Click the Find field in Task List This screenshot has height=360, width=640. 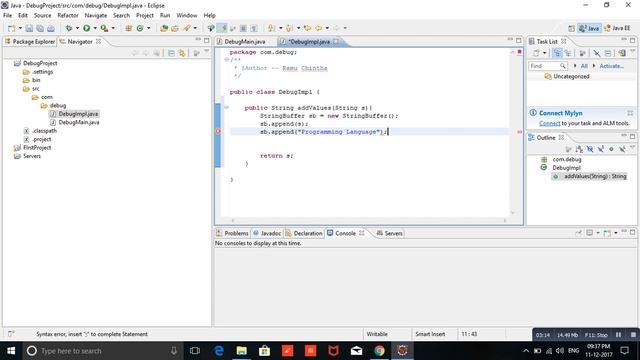pos(548,66)
